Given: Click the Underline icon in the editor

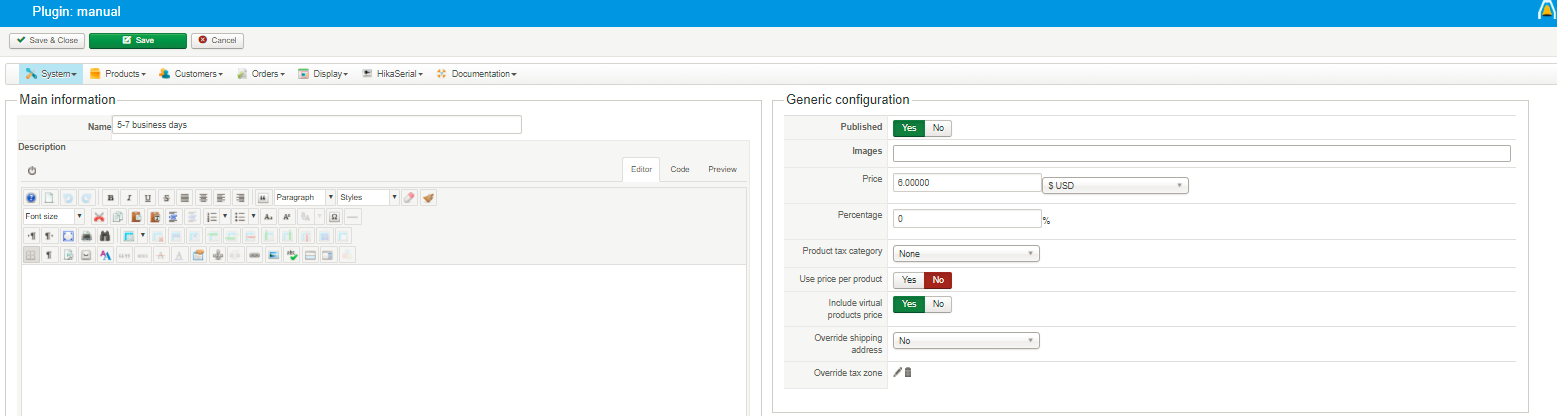Looking at the screenshot, I should click(x=147, y=198).
